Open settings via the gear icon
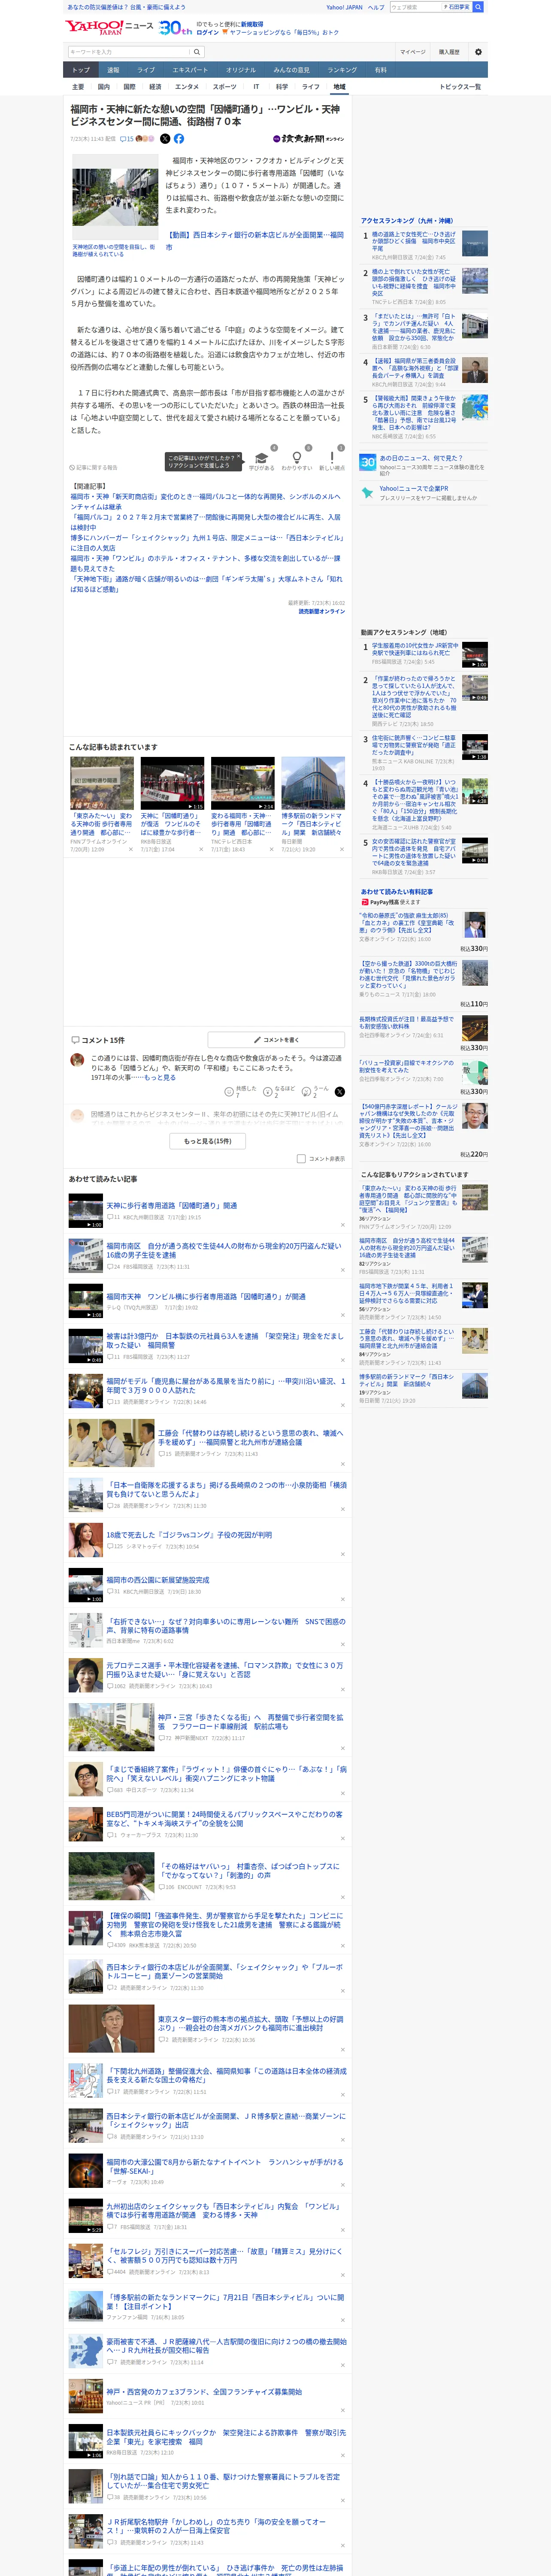Screen dimensions: 551x2576 [x=478, y=52]
